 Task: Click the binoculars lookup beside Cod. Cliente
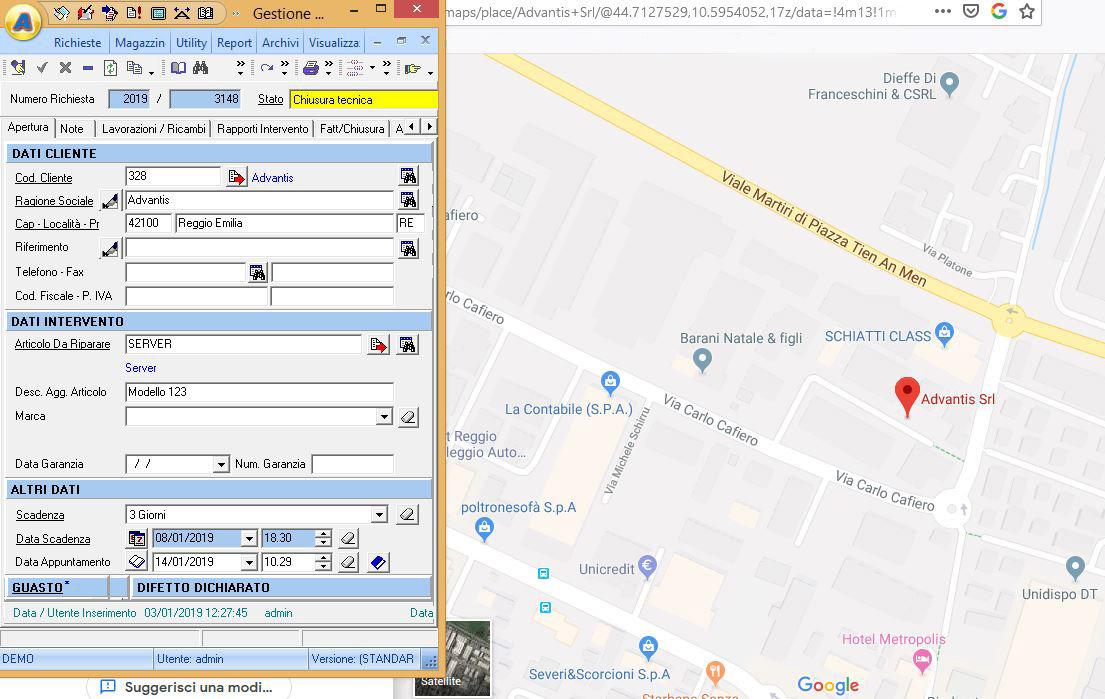408,177
